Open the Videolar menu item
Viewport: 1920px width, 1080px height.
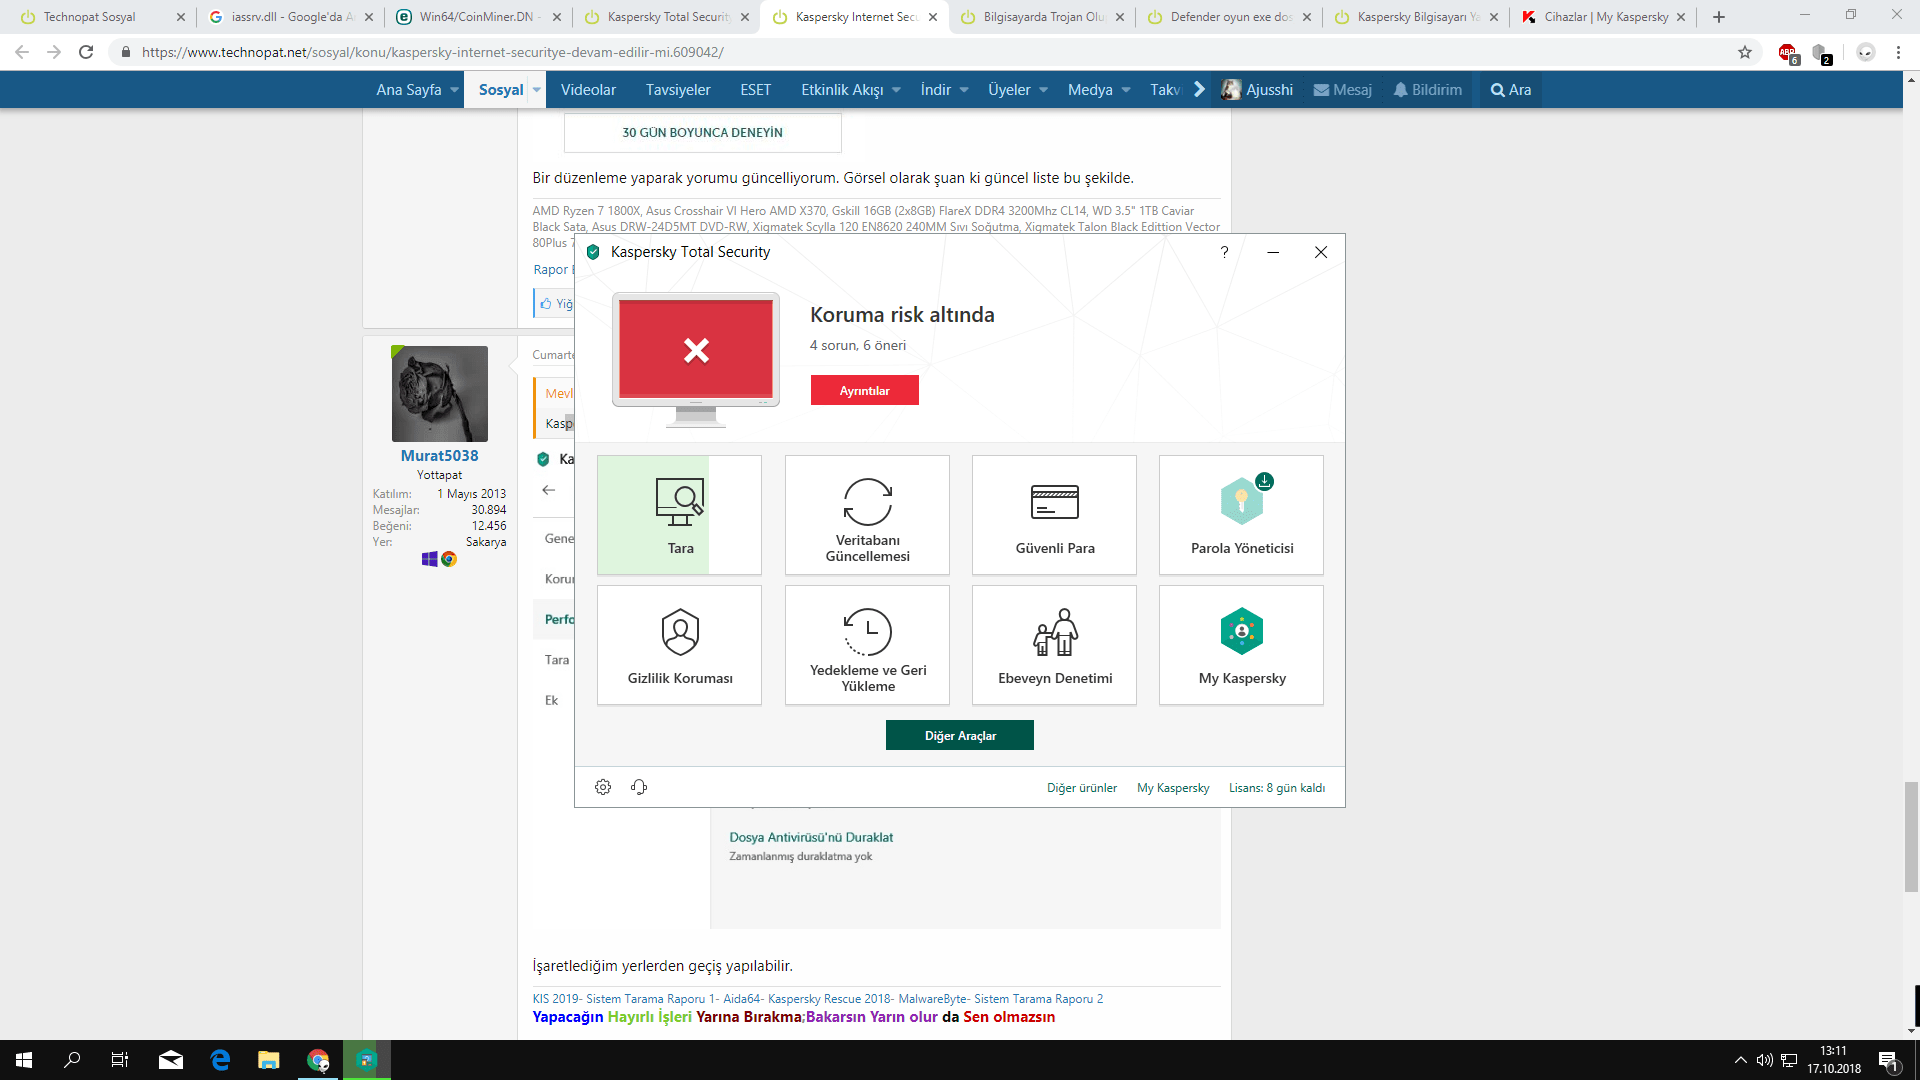click(x=588, y=90)
